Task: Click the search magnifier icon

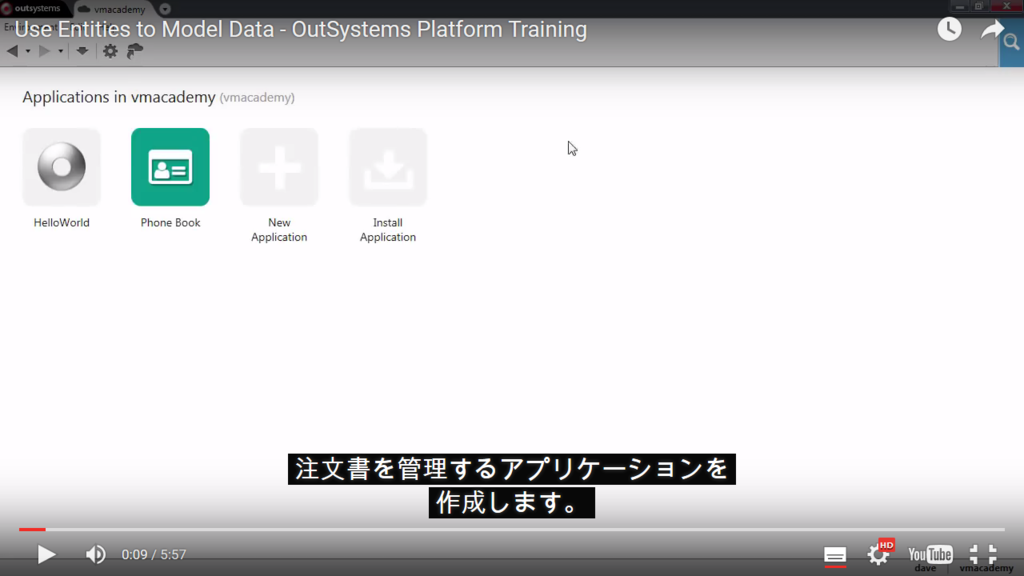Action: click(x=1012, y=43)
